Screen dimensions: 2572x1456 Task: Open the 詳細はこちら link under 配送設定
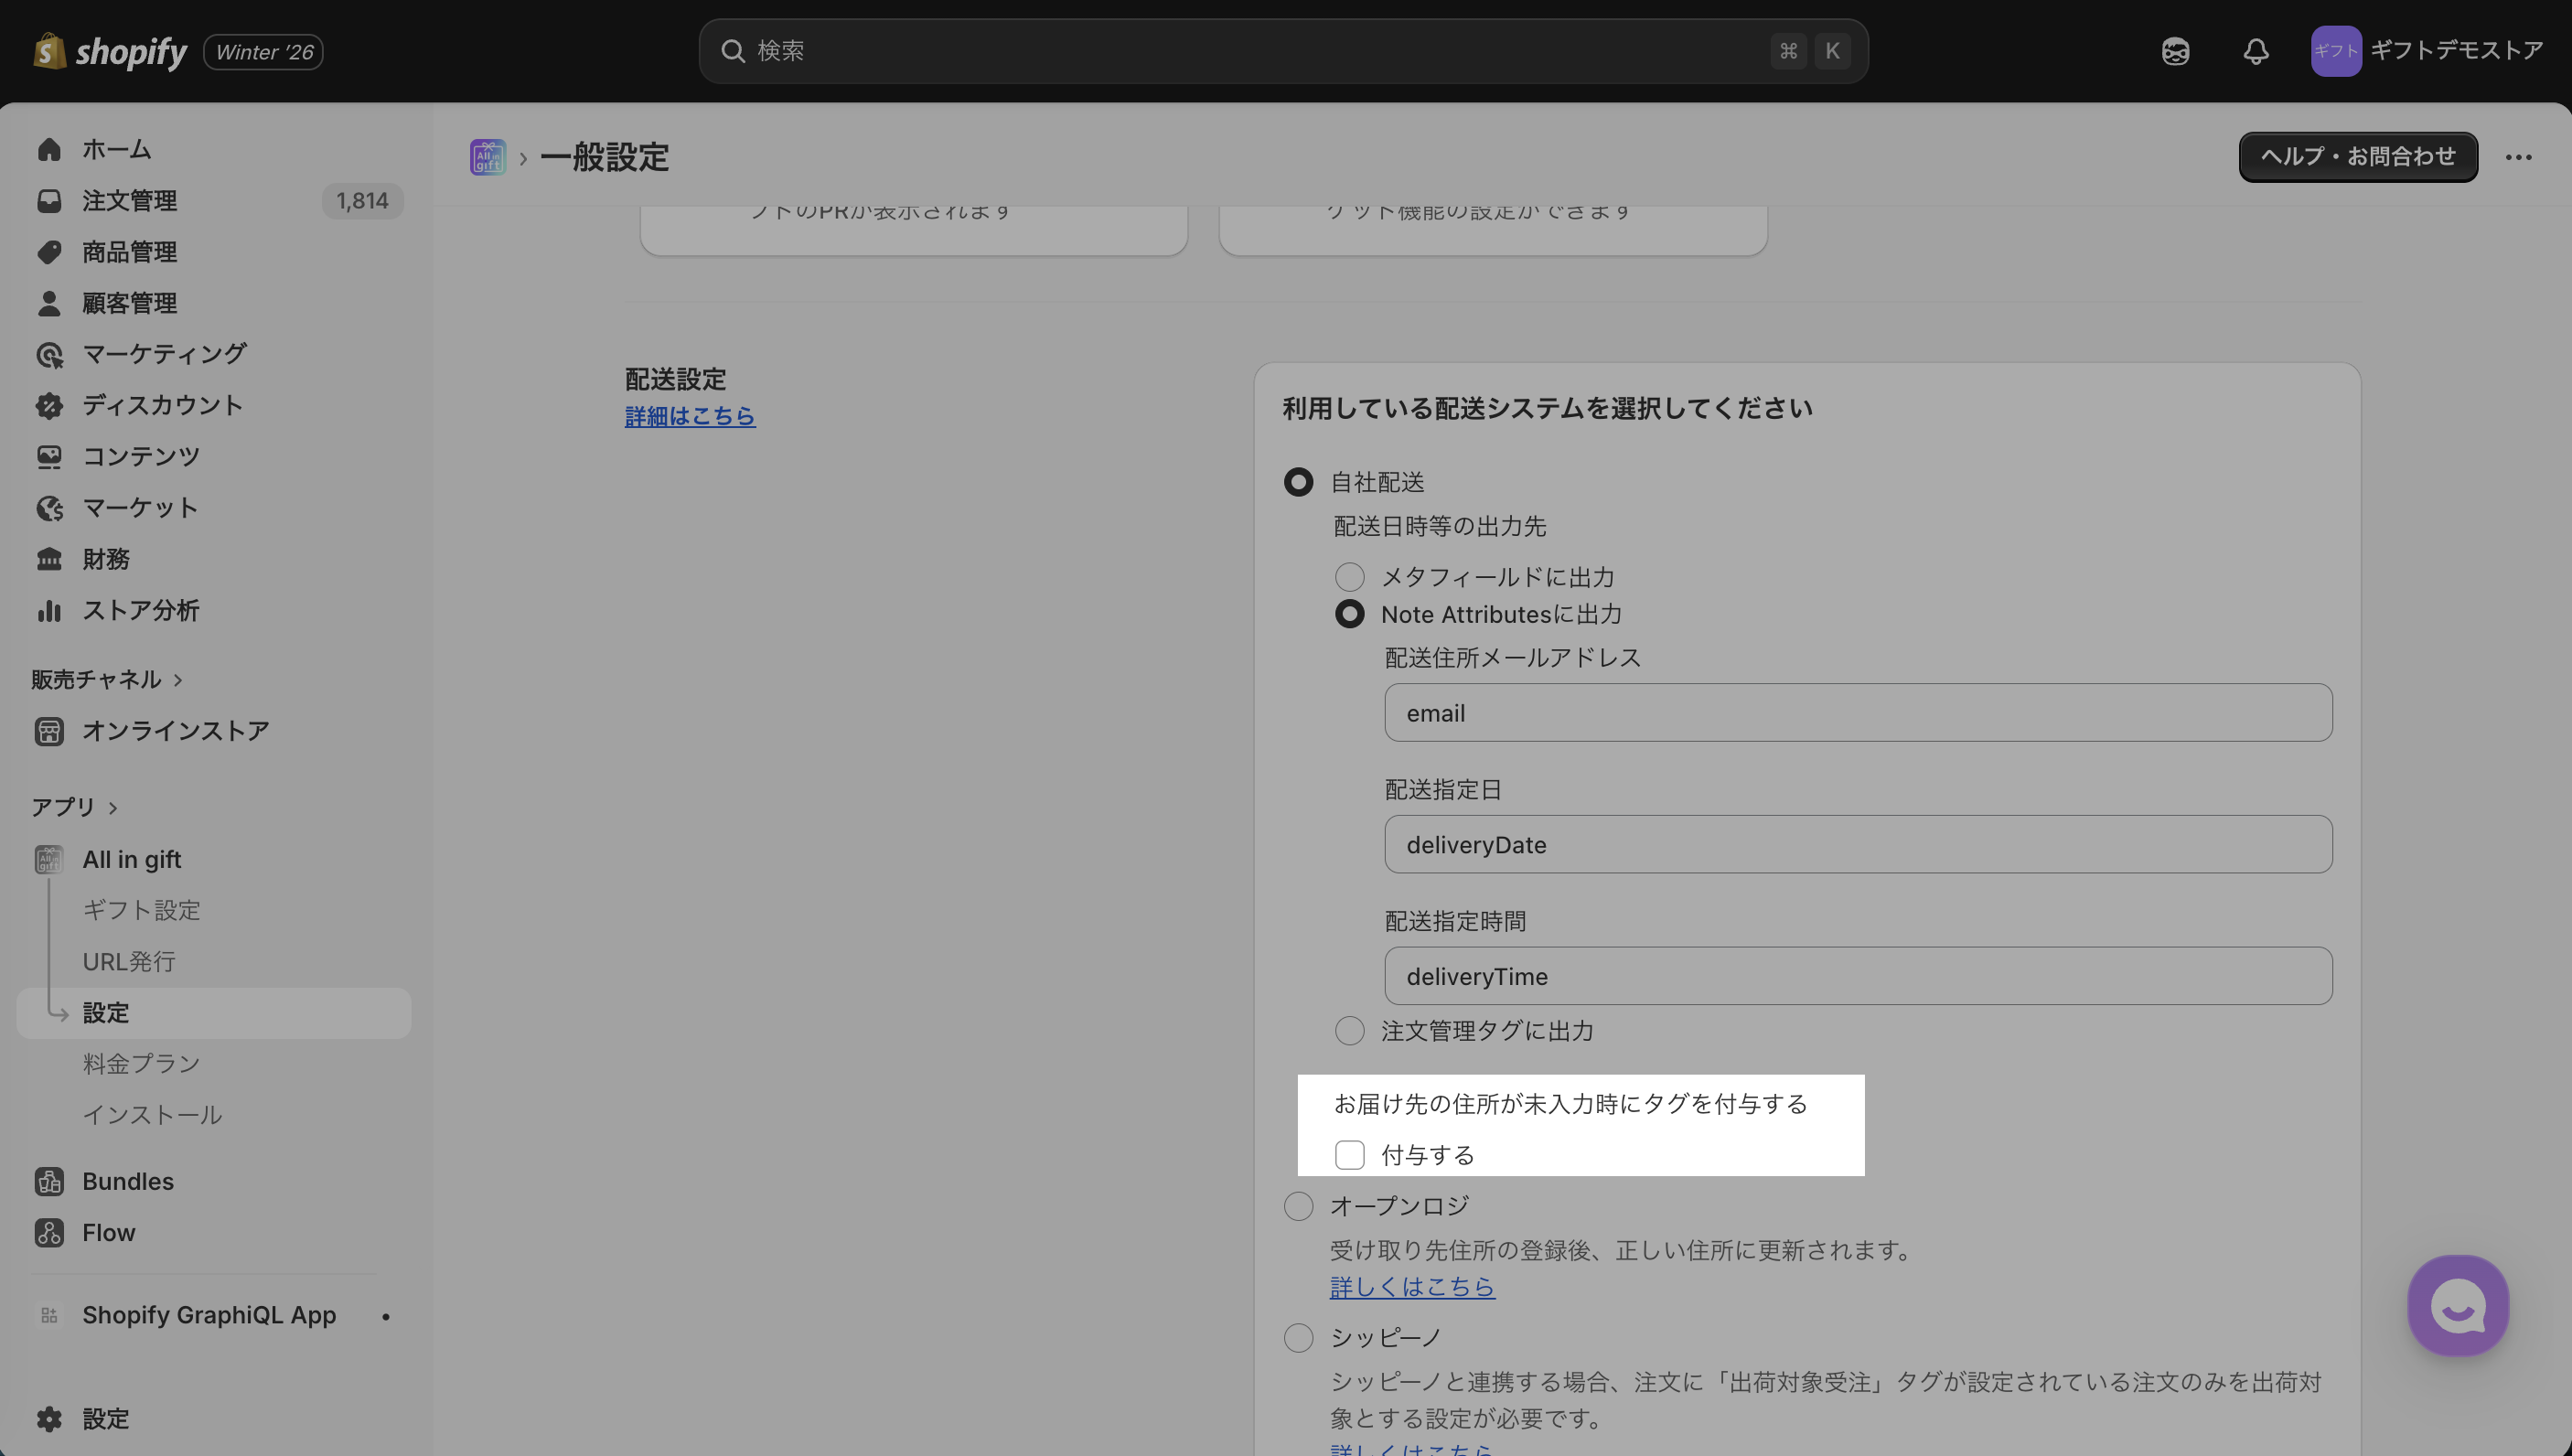pos(690,416)
